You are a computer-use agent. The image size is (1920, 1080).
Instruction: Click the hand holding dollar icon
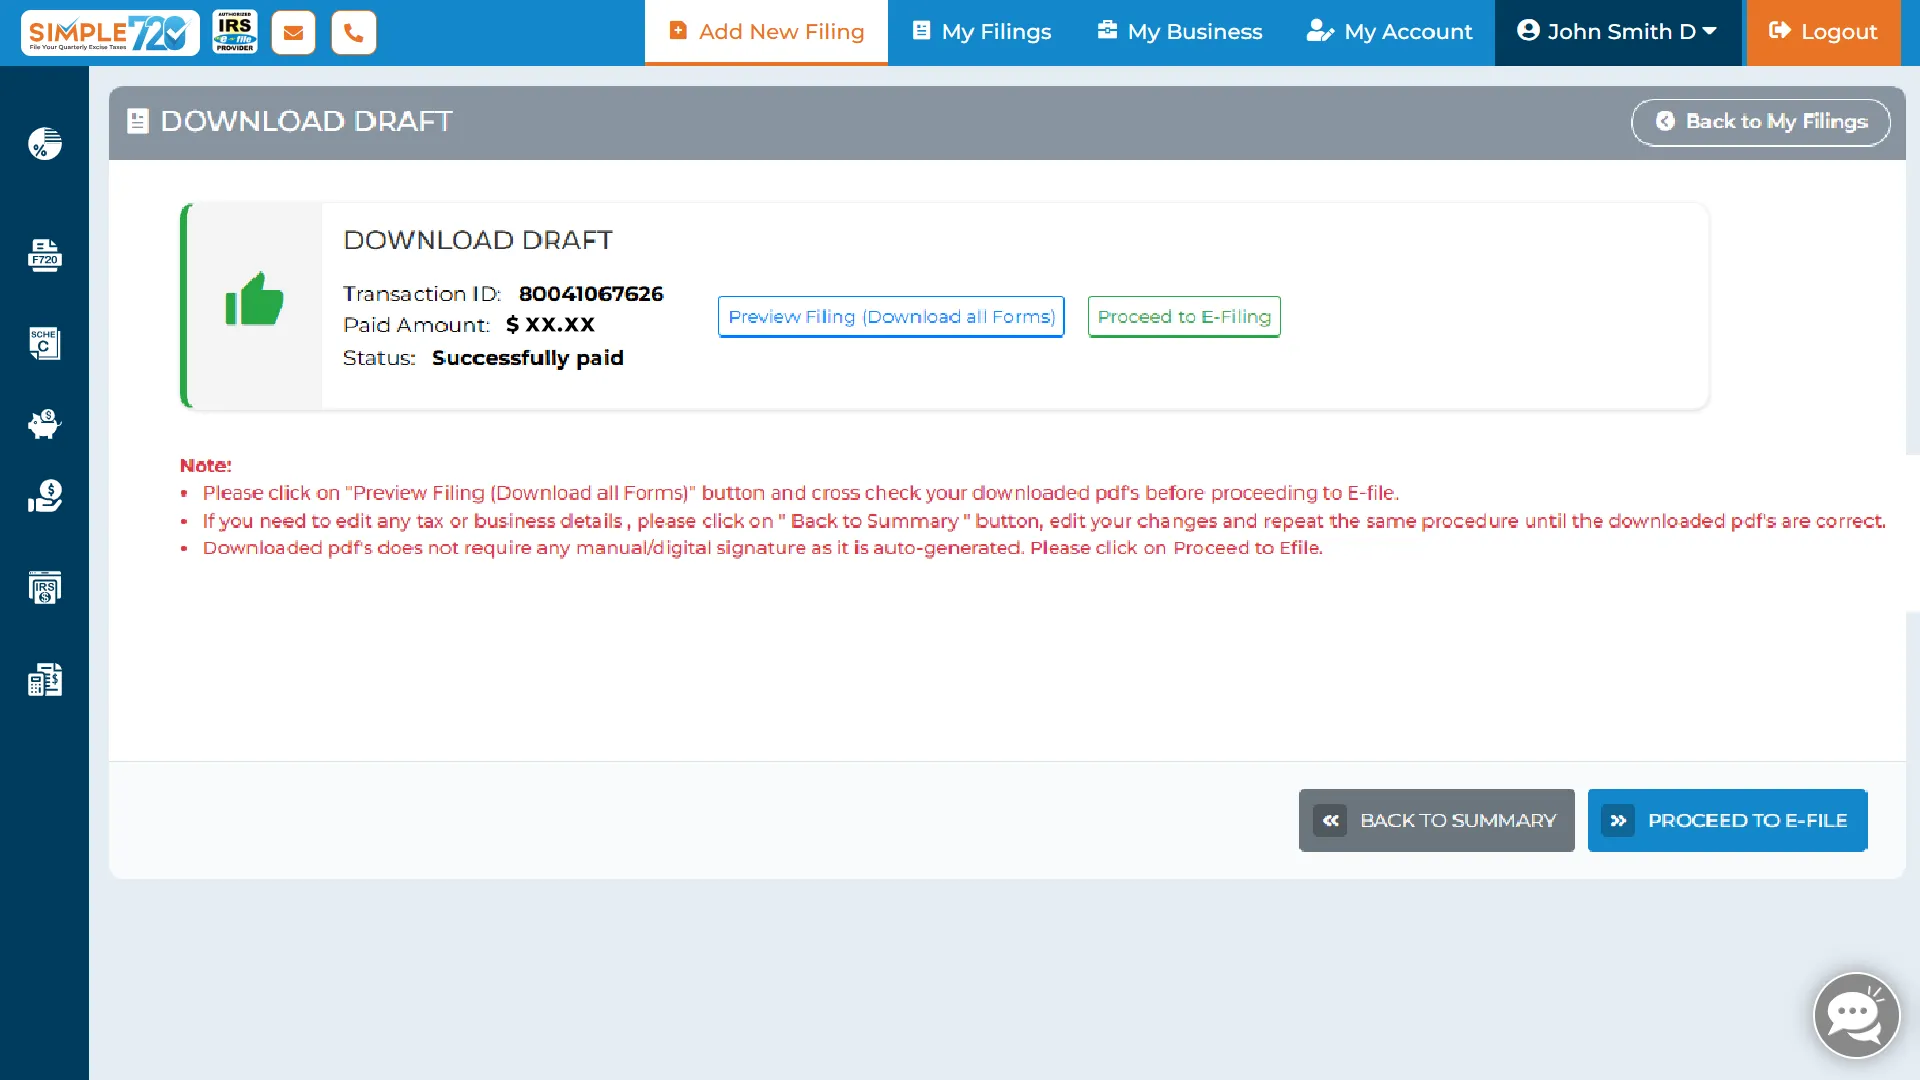(x=44, y=496)
